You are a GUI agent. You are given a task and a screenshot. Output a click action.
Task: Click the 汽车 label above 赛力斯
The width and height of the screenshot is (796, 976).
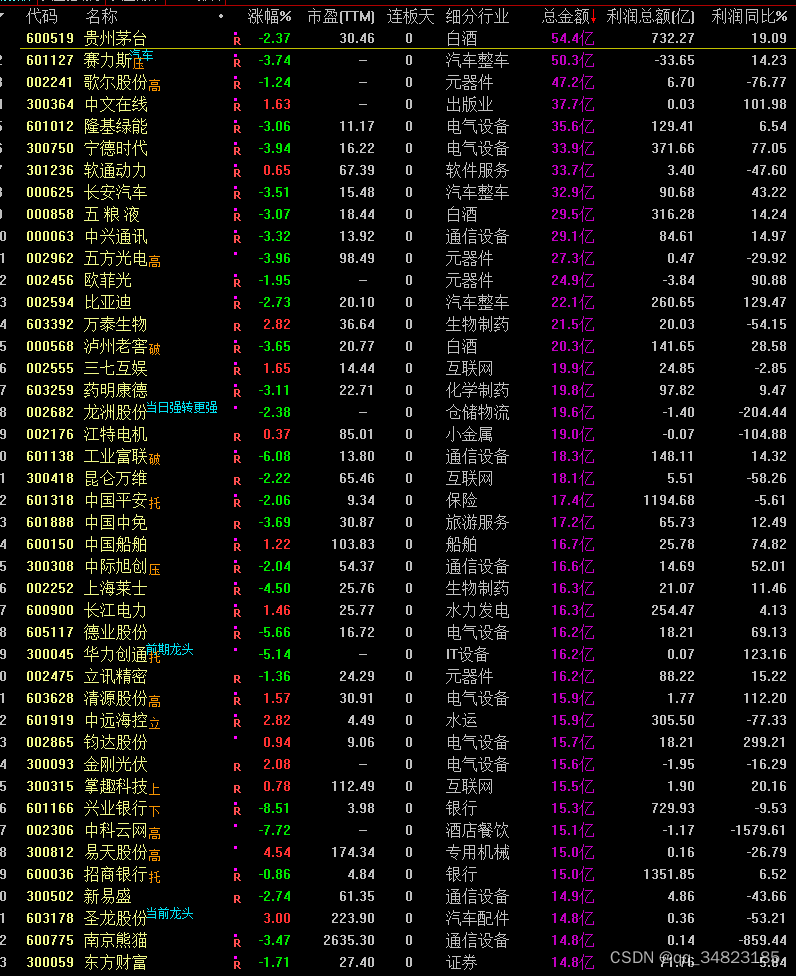coord(142,55)
